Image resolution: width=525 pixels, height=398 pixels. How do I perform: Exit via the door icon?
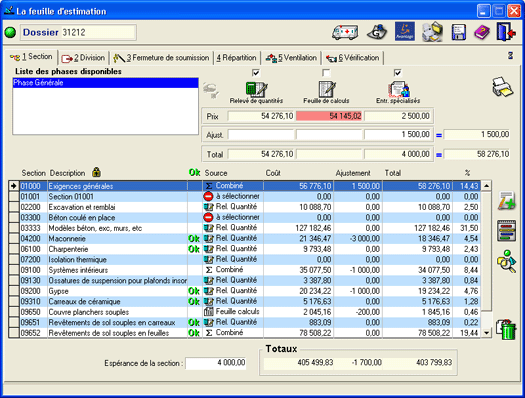coord(506,31)
